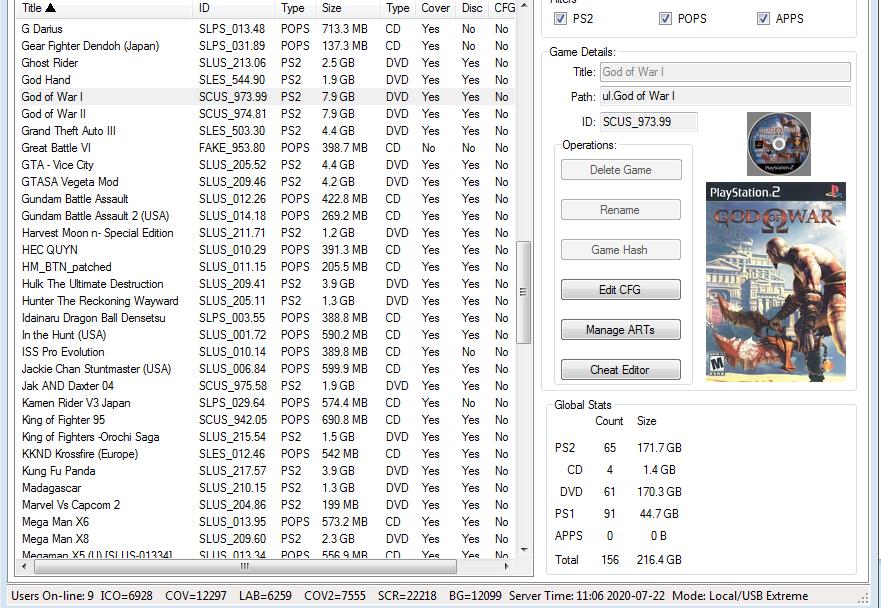Image resolution: width=881 pixels, height=608 pixels.
Task: Select the HM_BTN_patched entry
Action: coord(267,267)
